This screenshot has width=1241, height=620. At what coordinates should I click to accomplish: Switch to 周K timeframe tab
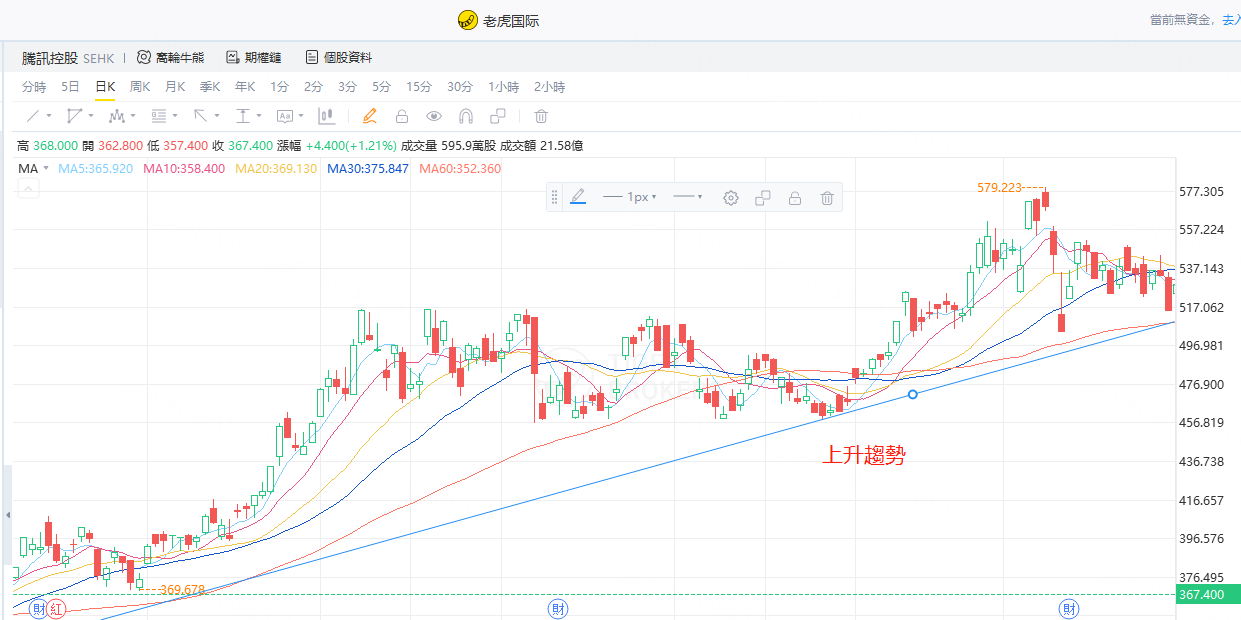click(140, 87)
